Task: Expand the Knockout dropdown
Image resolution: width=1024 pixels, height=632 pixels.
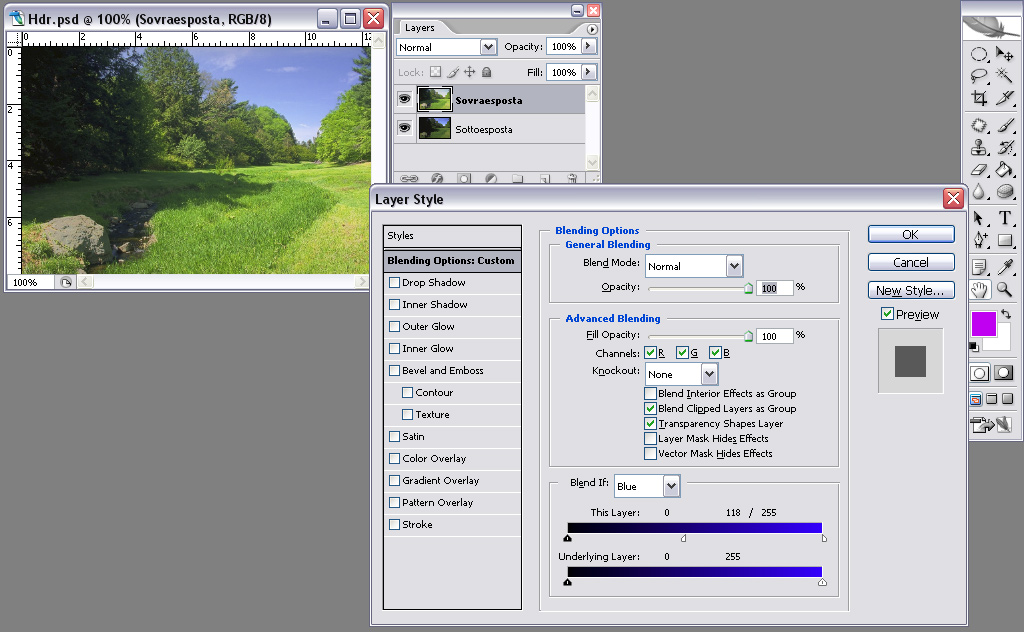Action: click(709, 374)
